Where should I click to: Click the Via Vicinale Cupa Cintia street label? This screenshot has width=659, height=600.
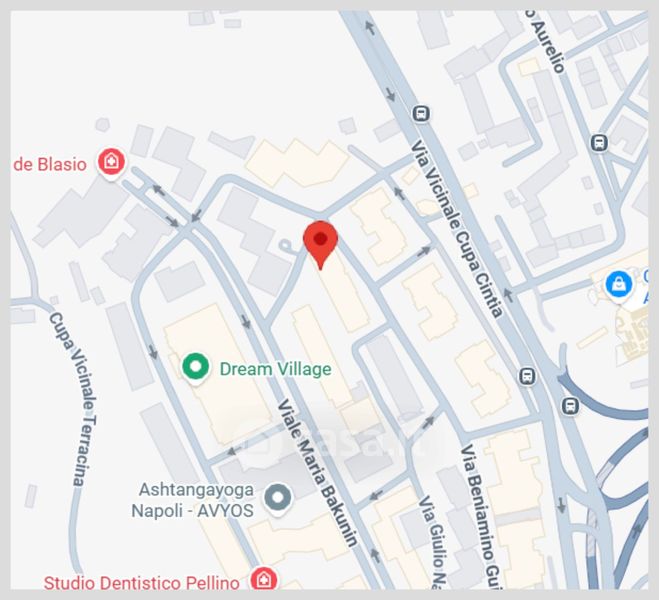point(457,229)
